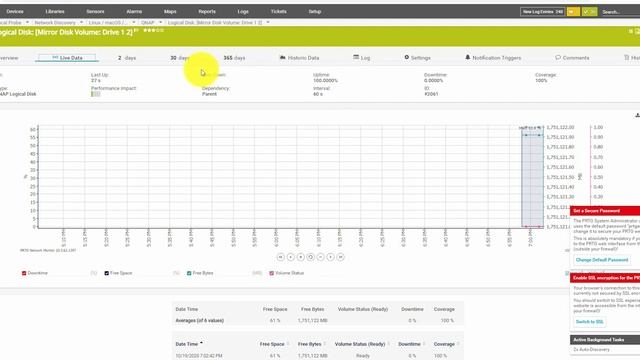Sort data table by Volume Status (Ready) column

point(362,344)
